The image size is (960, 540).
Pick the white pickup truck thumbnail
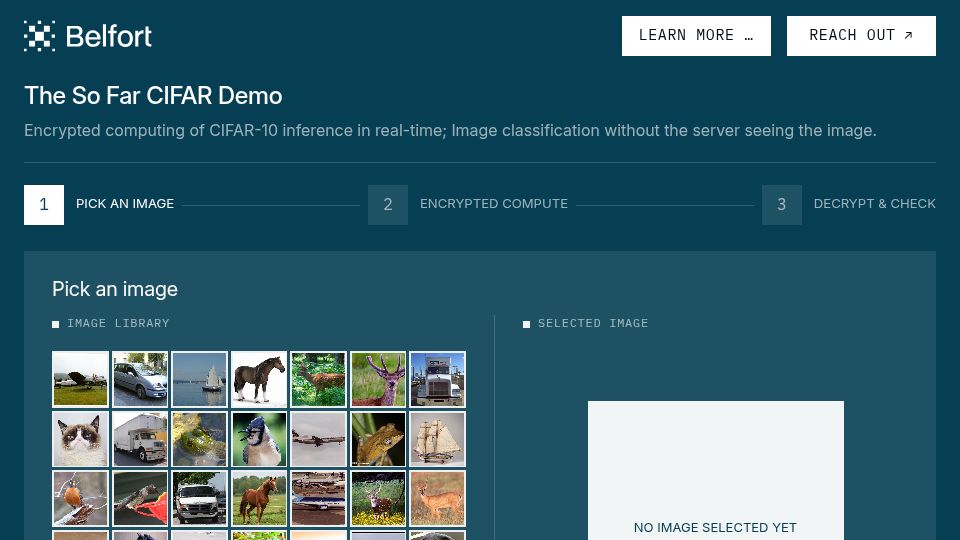[199, 498]
